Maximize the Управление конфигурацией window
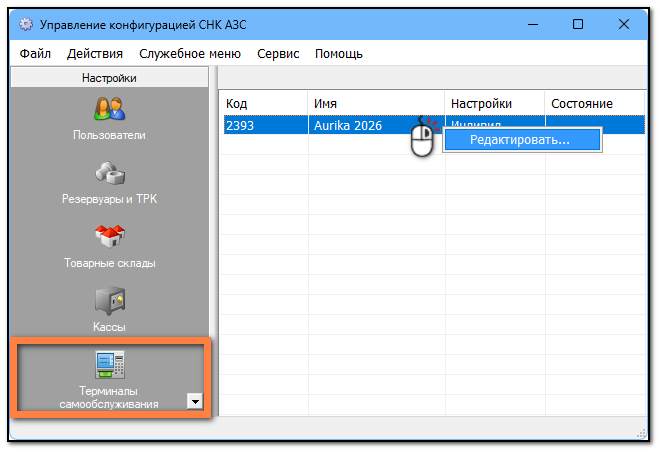 pyautogui.click(x=578, y=24)
